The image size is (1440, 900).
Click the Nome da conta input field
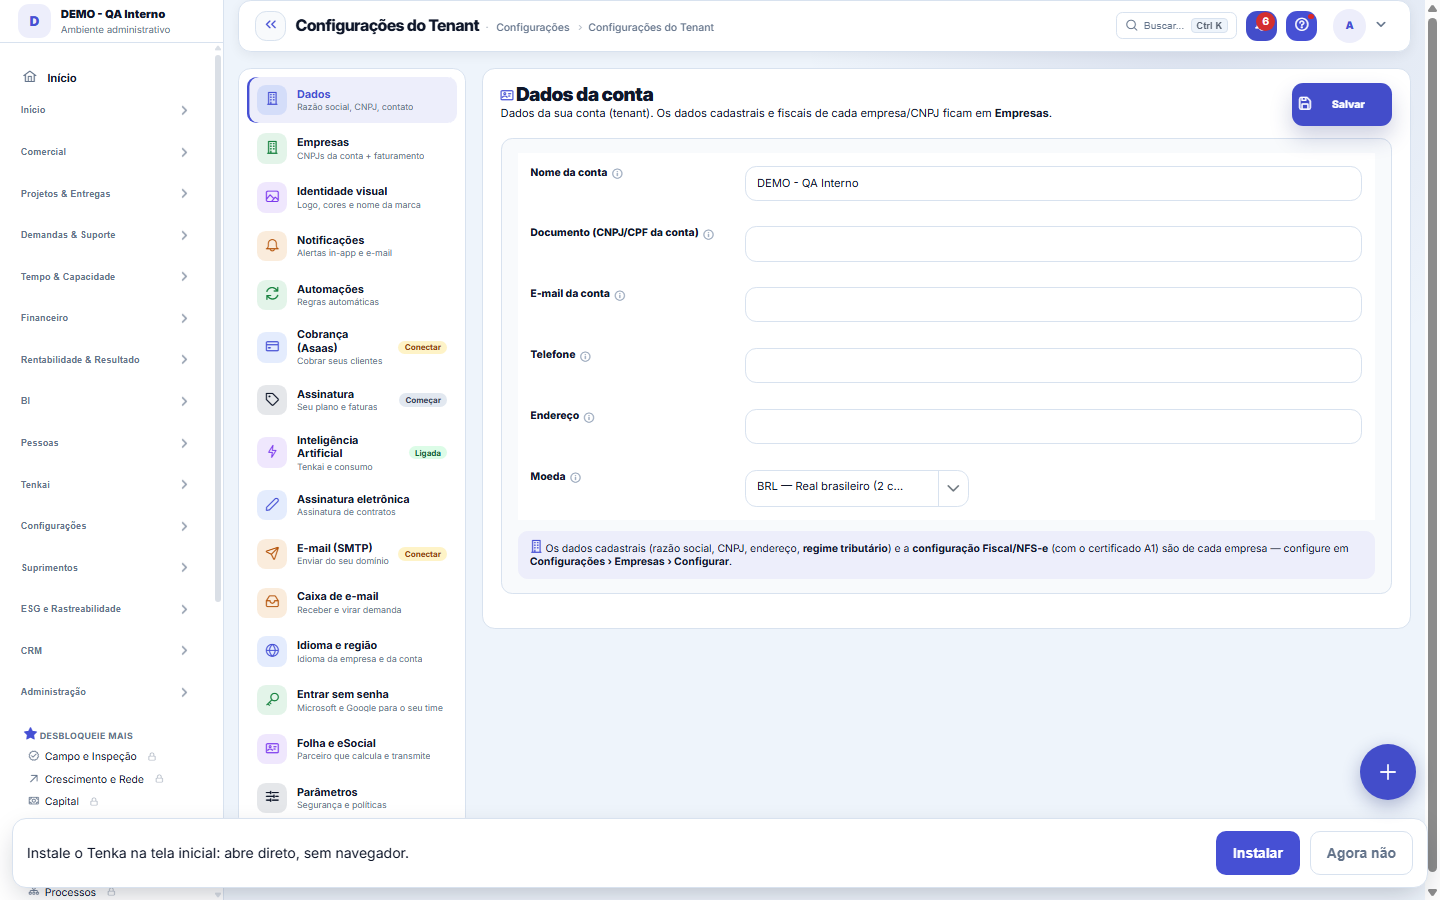pos(1053,183)
